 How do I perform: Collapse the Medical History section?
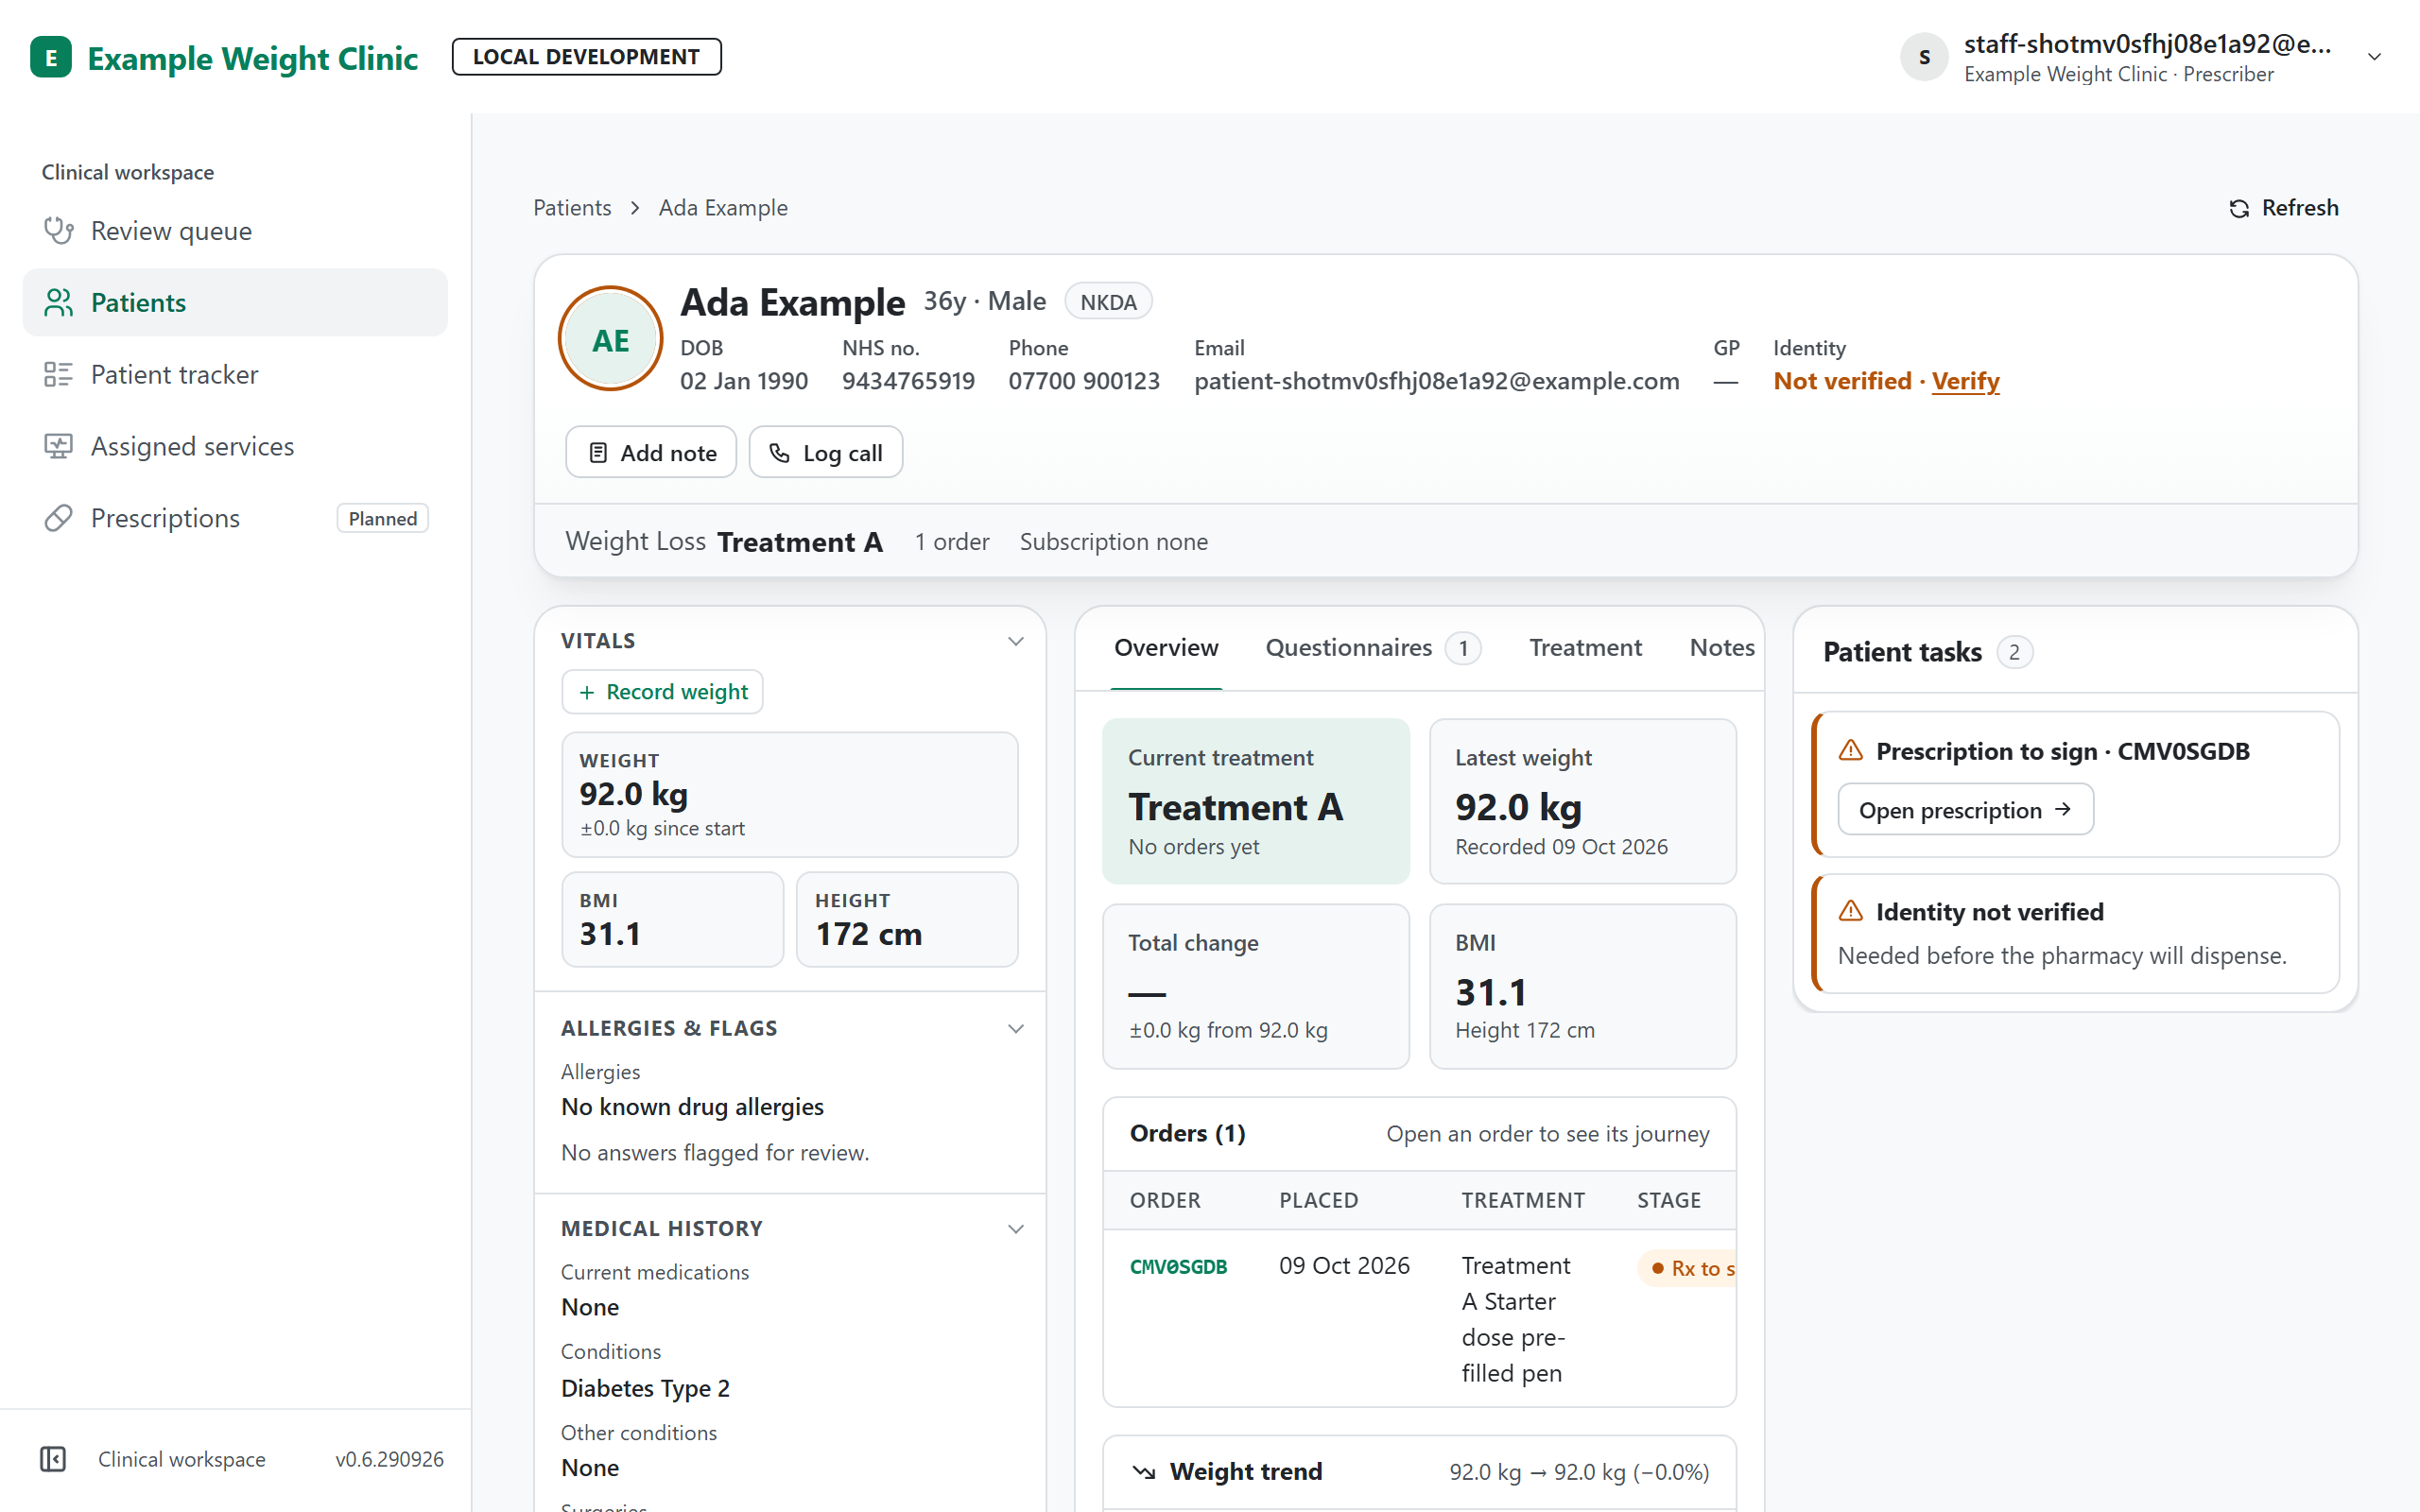click(1016, 1229)
